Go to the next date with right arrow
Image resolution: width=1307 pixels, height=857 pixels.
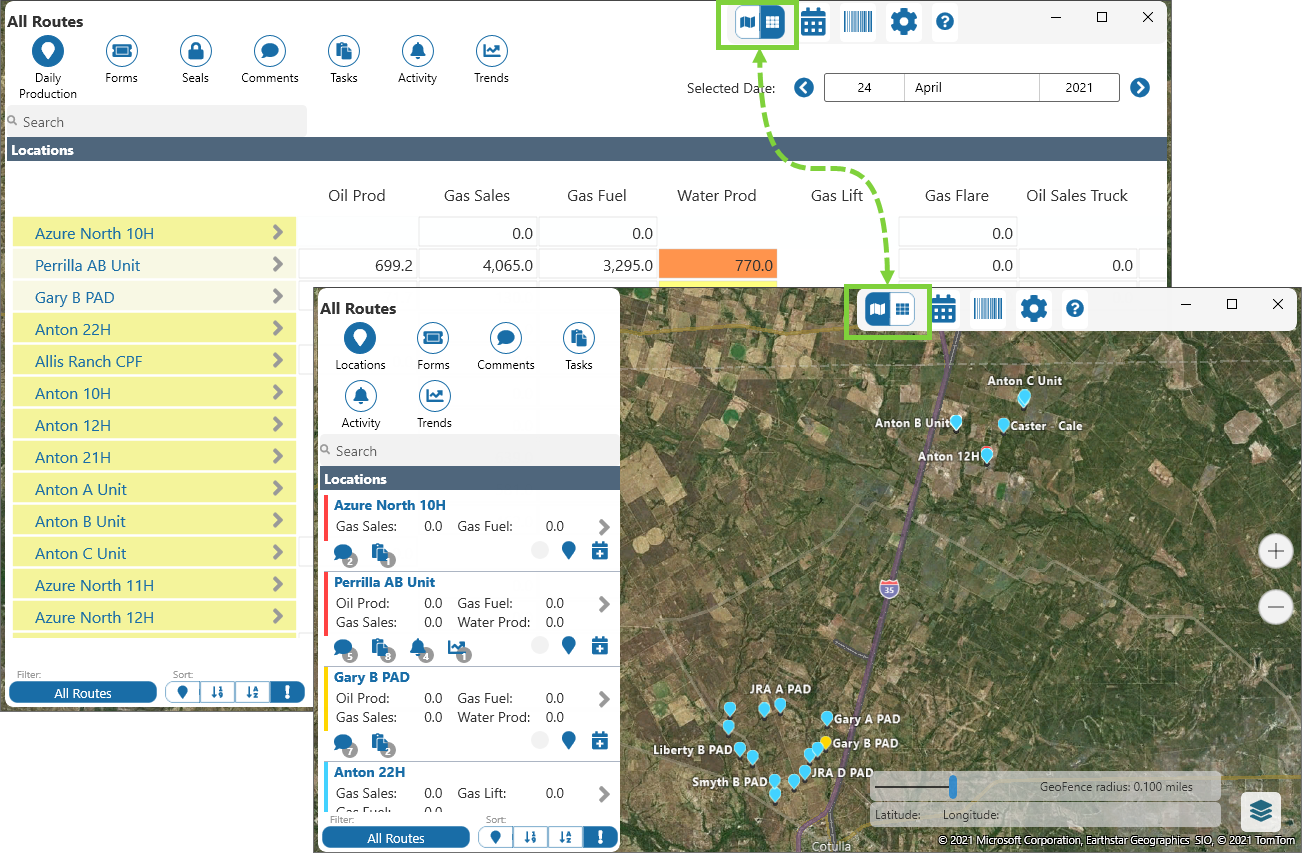1140,88
